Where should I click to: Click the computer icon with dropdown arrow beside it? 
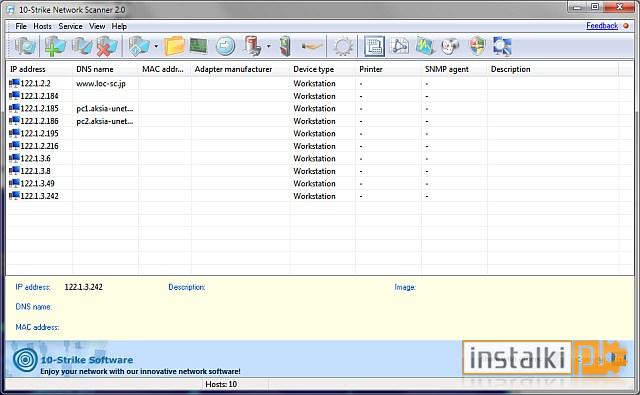139,46
